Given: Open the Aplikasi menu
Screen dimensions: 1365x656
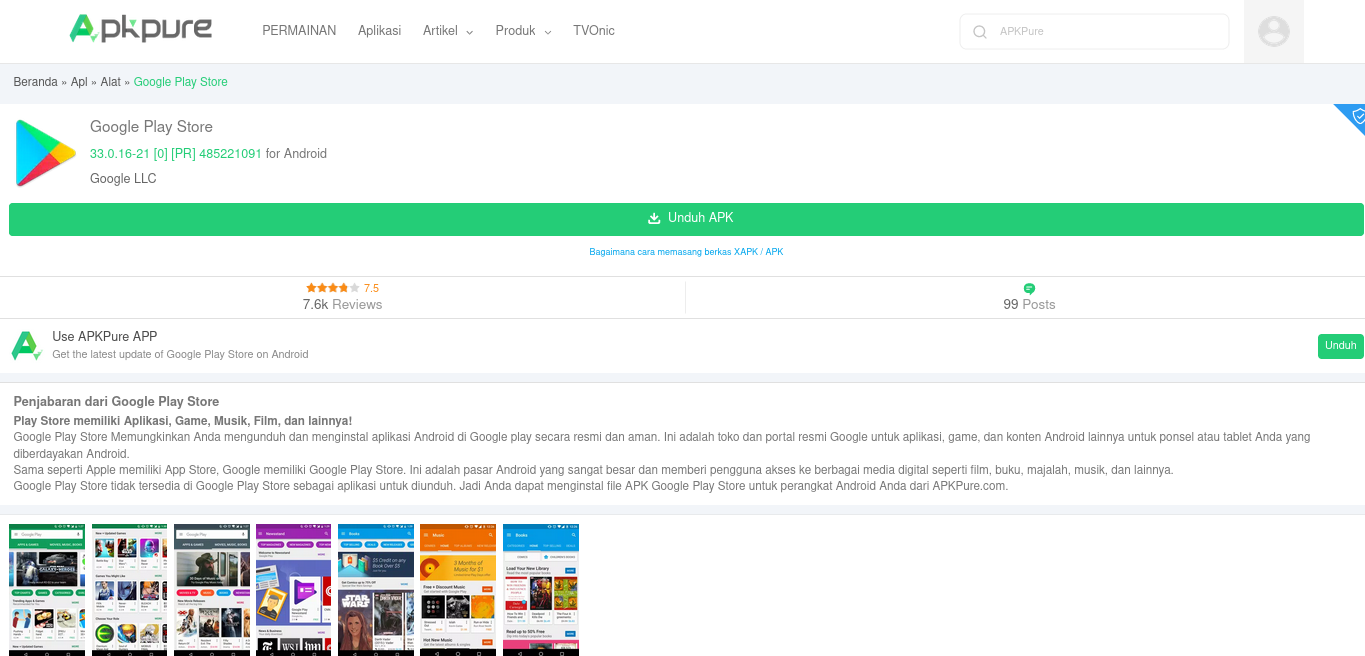Looking at the screenshot, I should point(379,31).
